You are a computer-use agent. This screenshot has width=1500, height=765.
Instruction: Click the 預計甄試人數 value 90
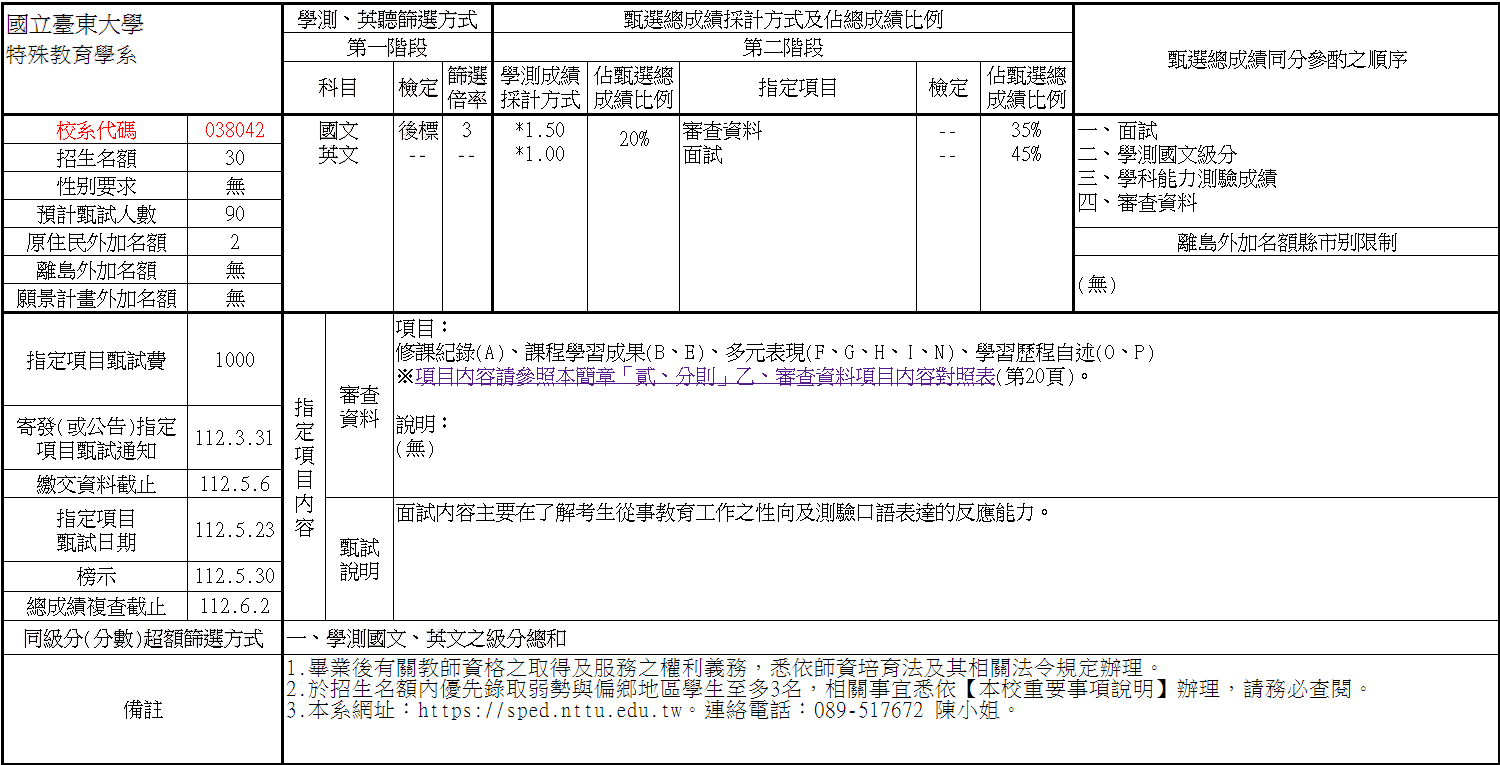pos(235,214)
